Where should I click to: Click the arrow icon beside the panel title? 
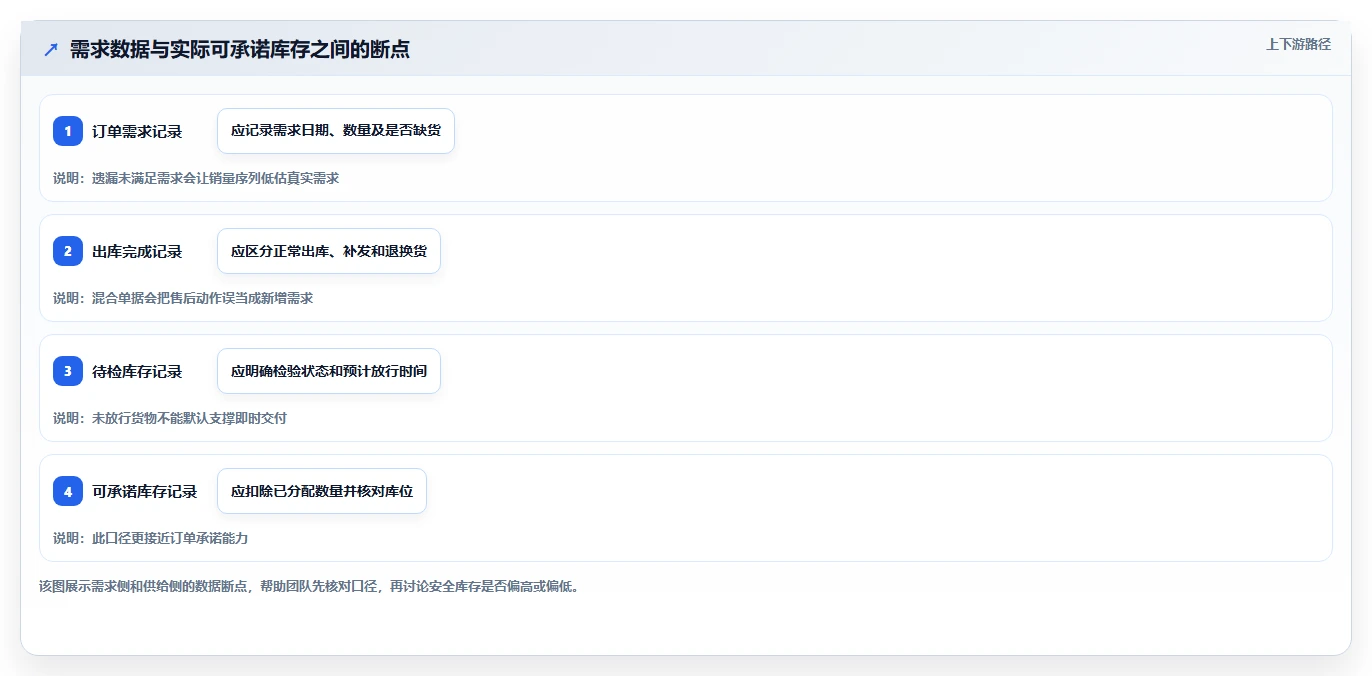51,50
